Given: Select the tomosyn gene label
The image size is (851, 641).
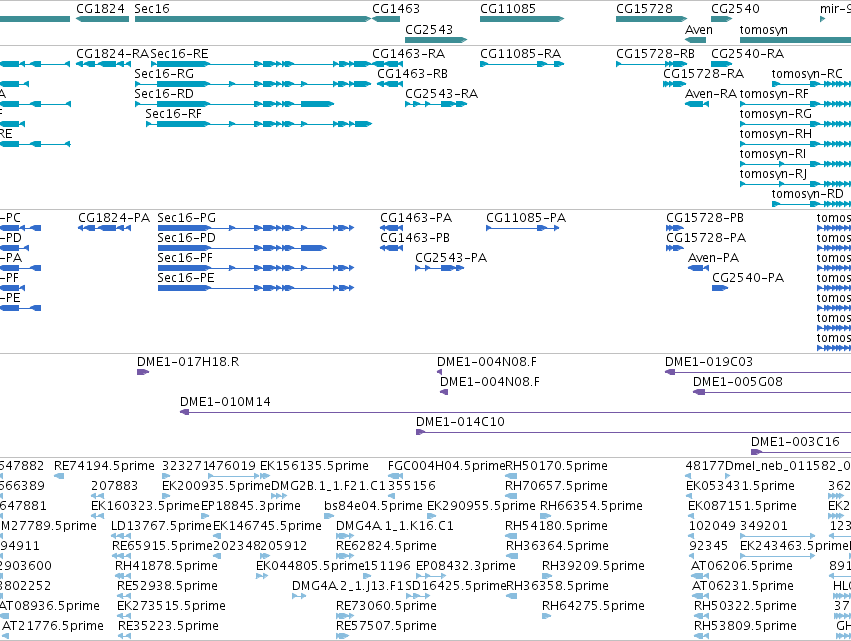Looking at the screenshot, I should pos(763,30).
